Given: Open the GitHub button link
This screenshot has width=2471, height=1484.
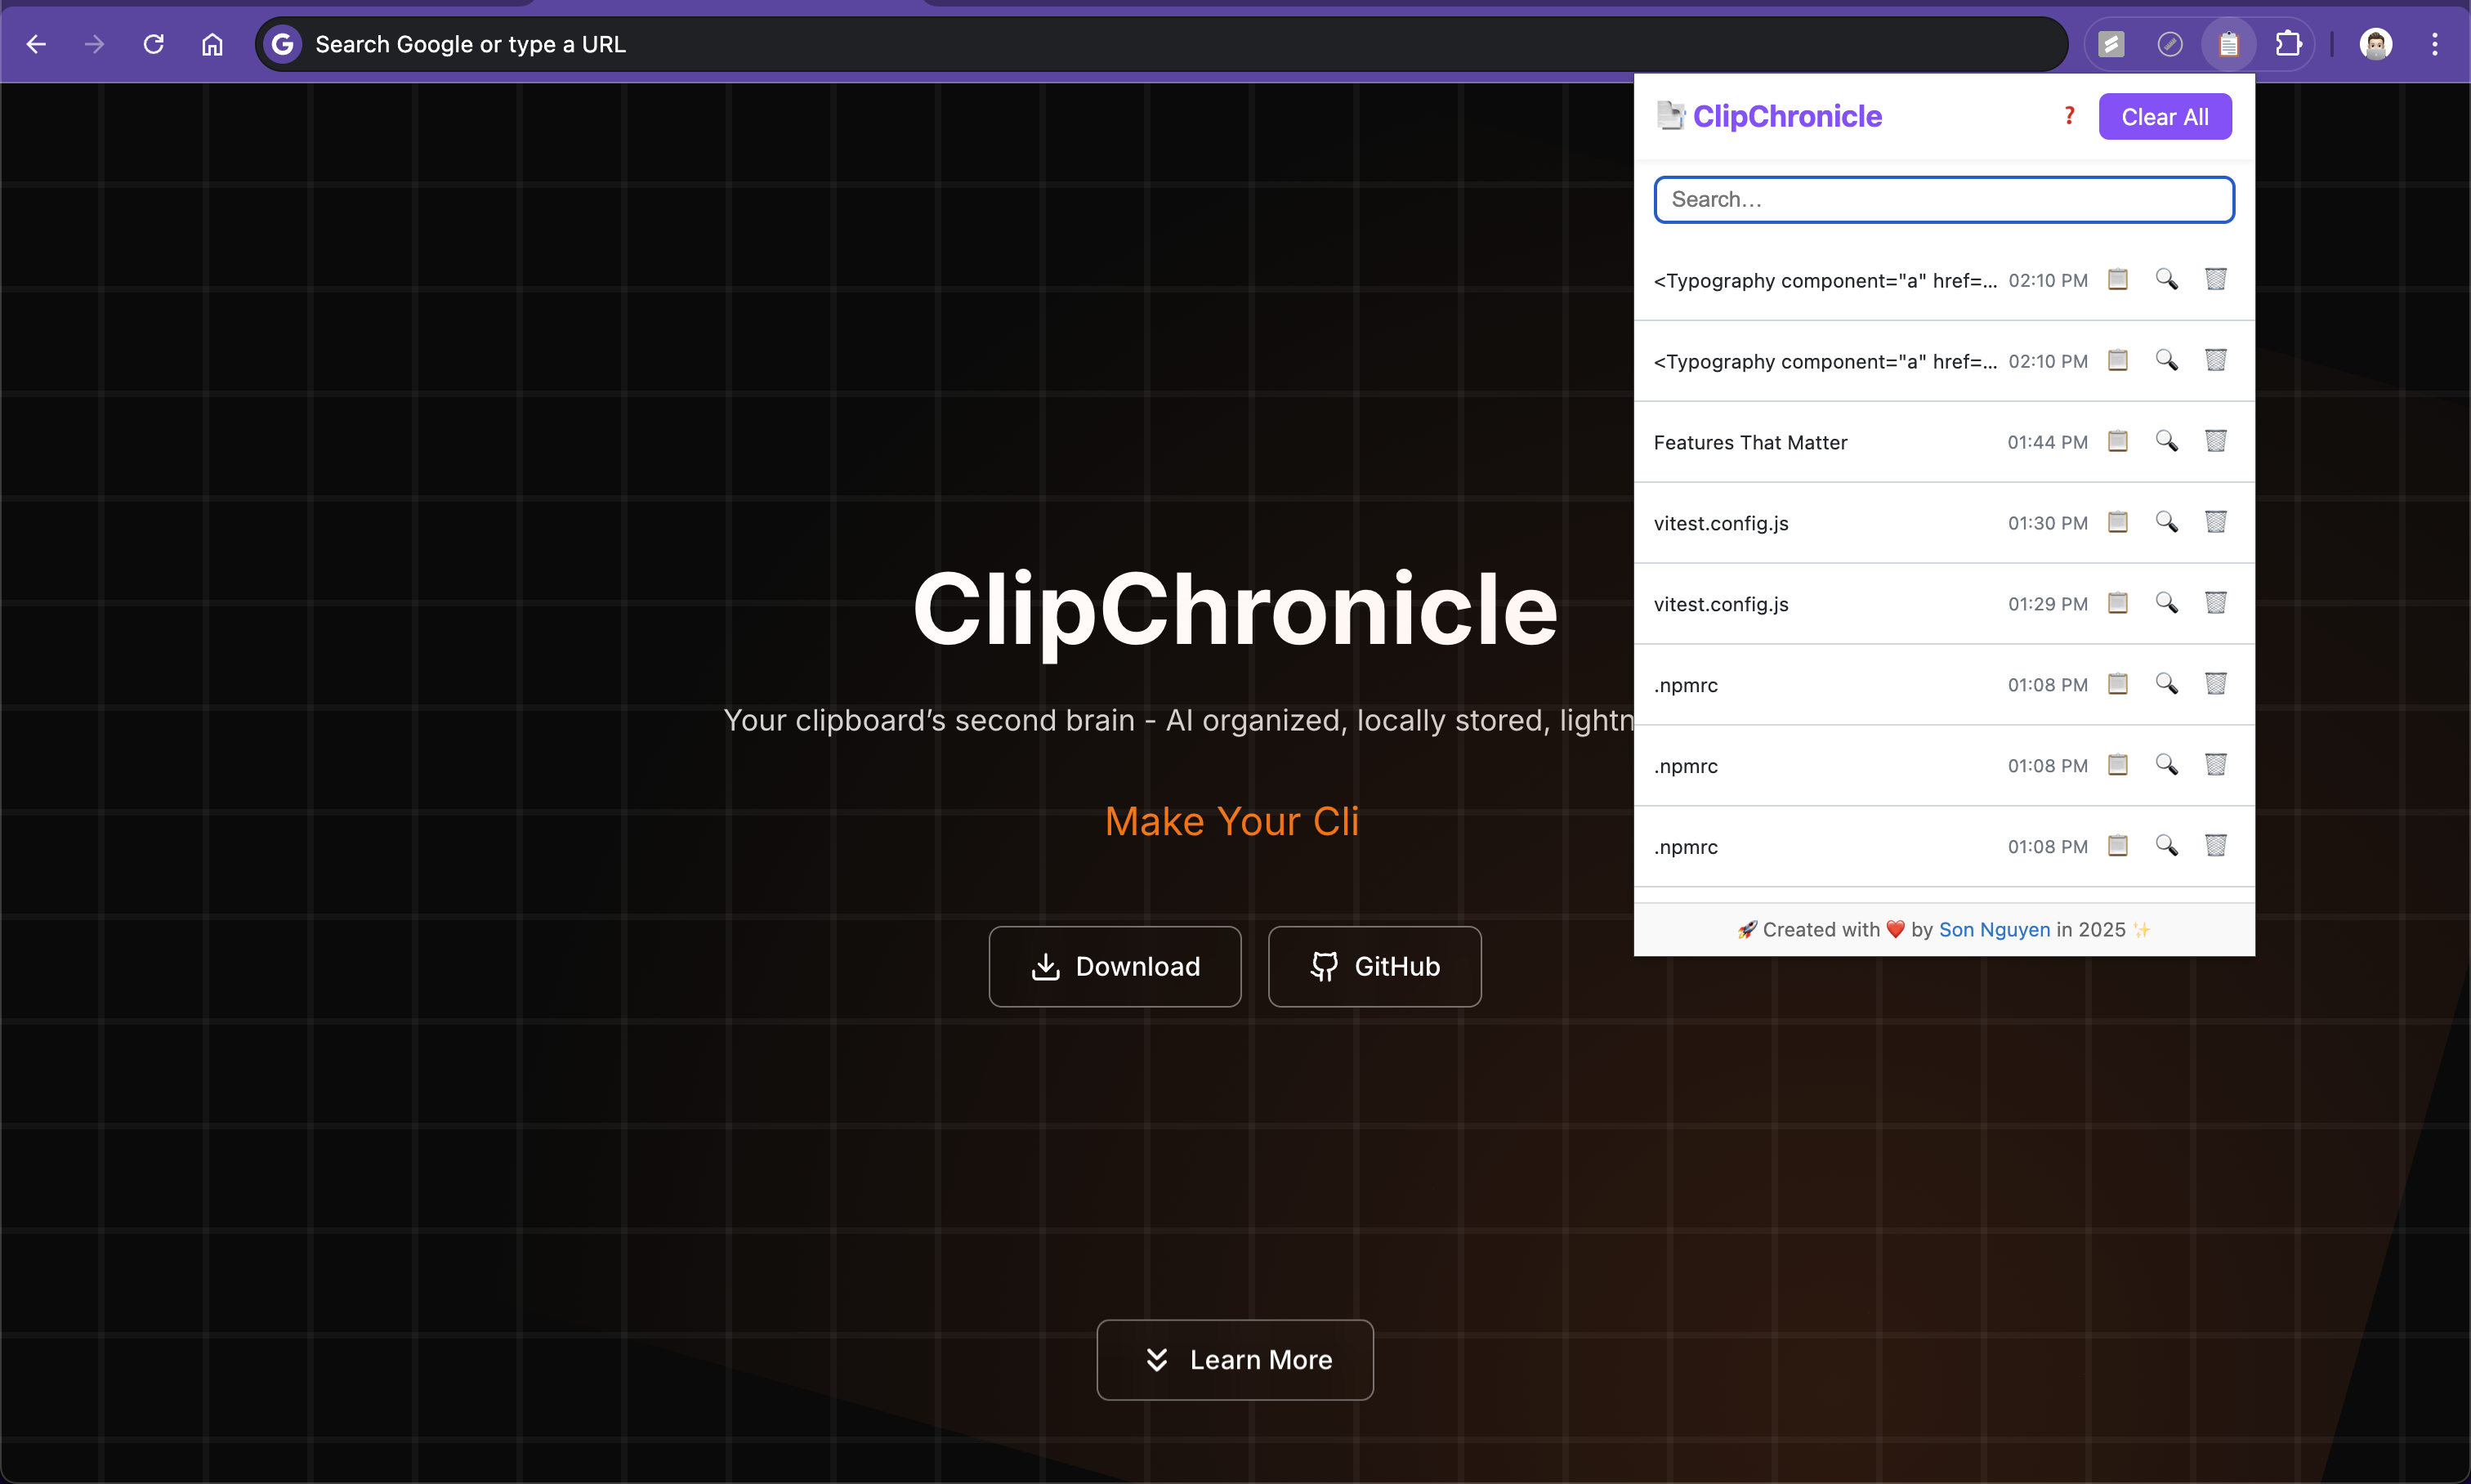Looking at the screenshot, I should [1374, 966].
